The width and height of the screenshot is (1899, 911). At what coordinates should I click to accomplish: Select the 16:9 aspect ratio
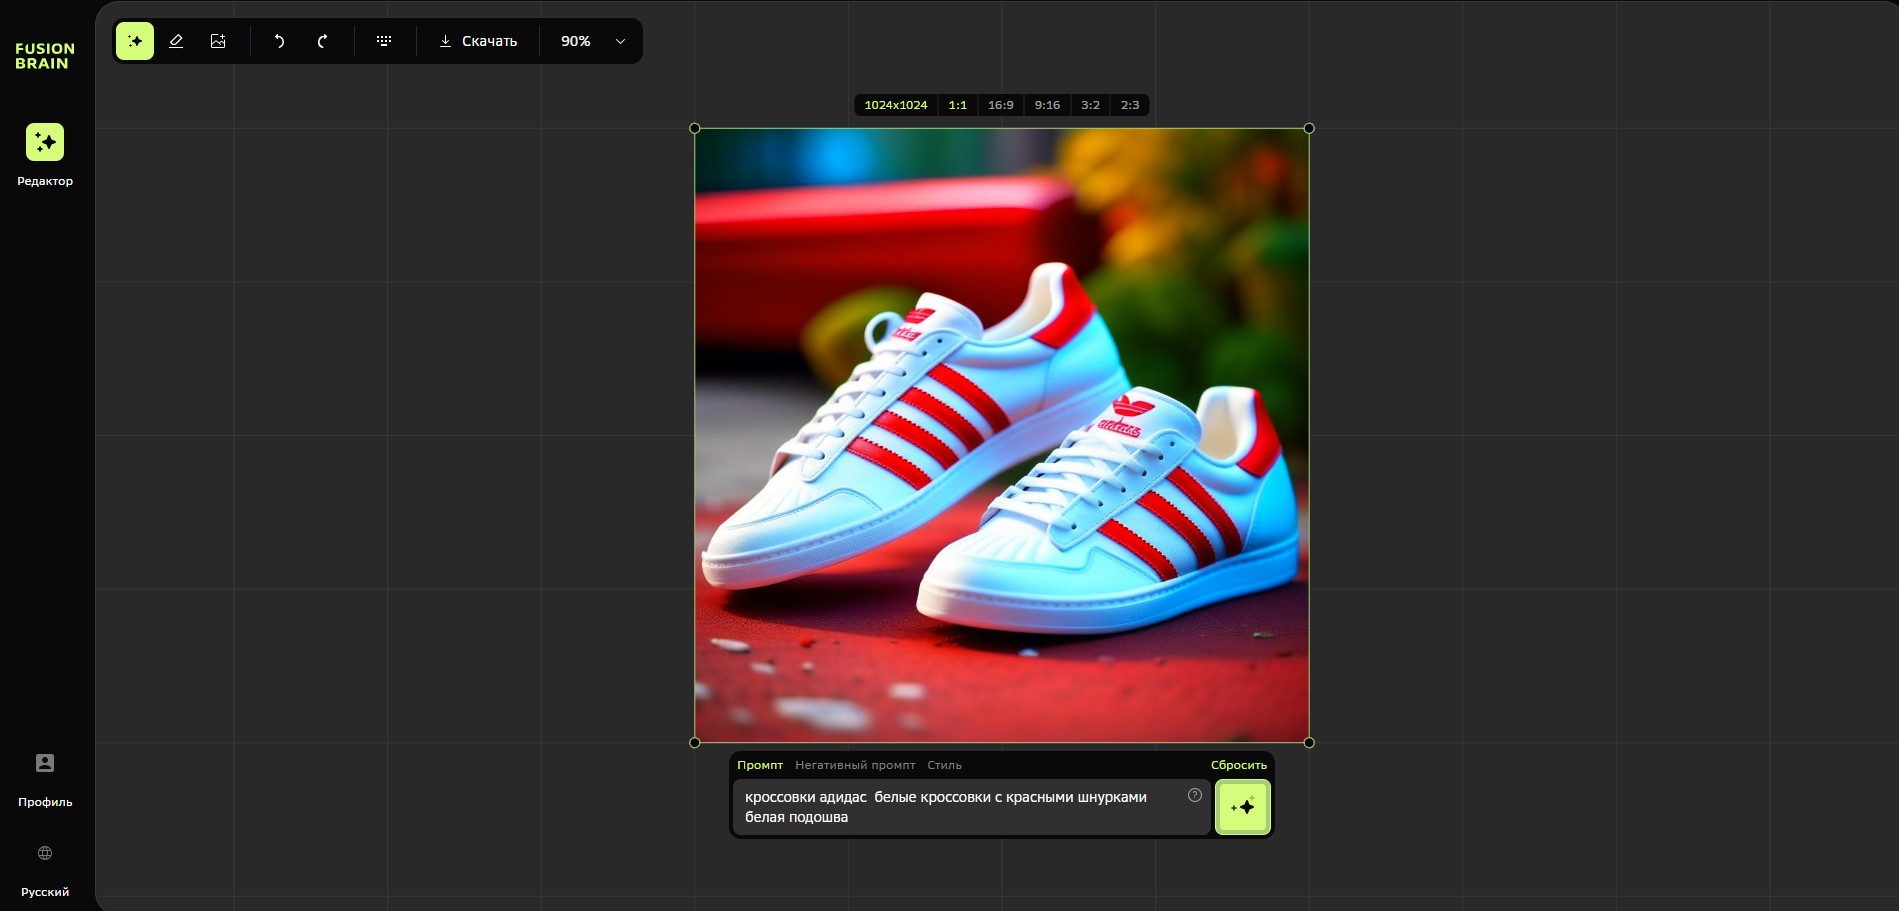tap(1000, 105)
